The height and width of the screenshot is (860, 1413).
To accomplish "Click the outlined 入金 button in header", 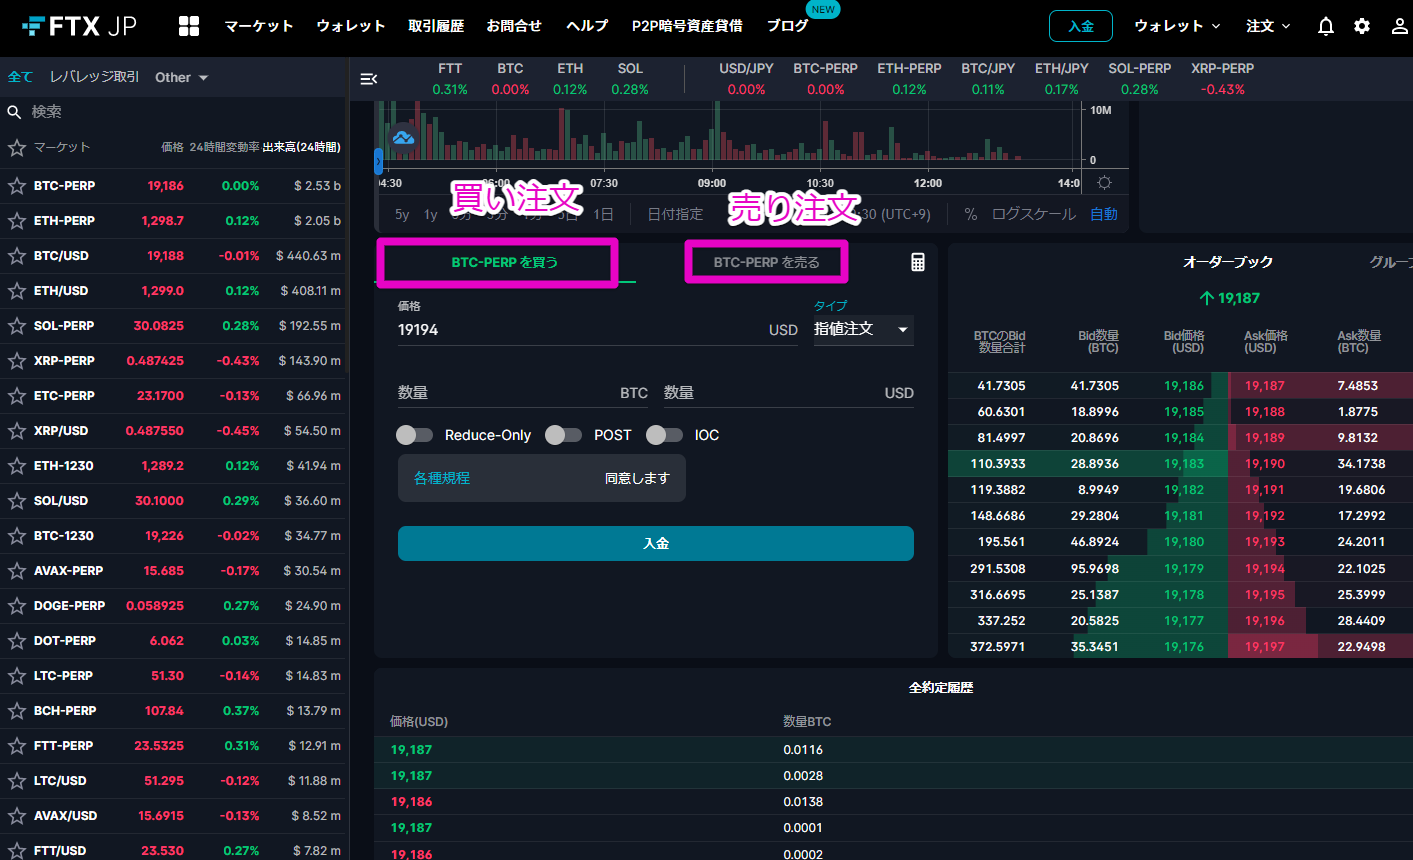I will (x=1081, y=26).
